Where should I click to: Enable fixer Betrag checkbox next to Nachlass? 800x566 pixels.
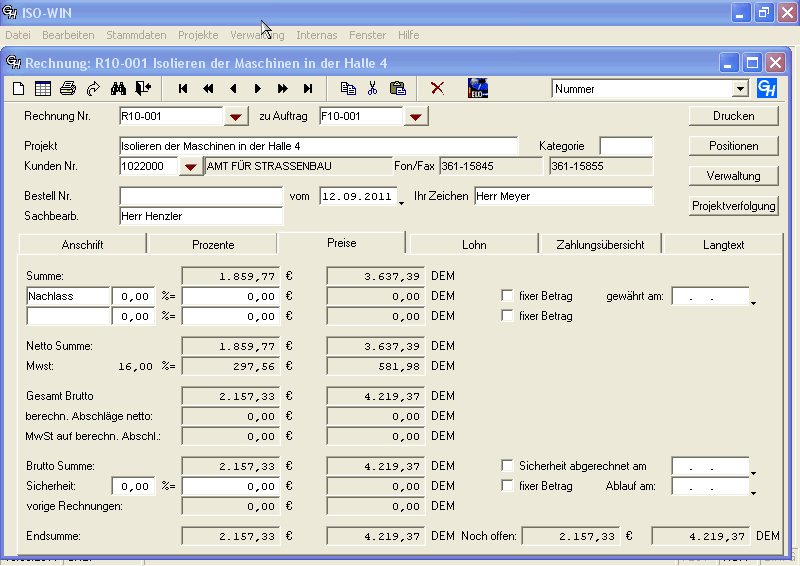pyautogui.click(x=507, y=296)
